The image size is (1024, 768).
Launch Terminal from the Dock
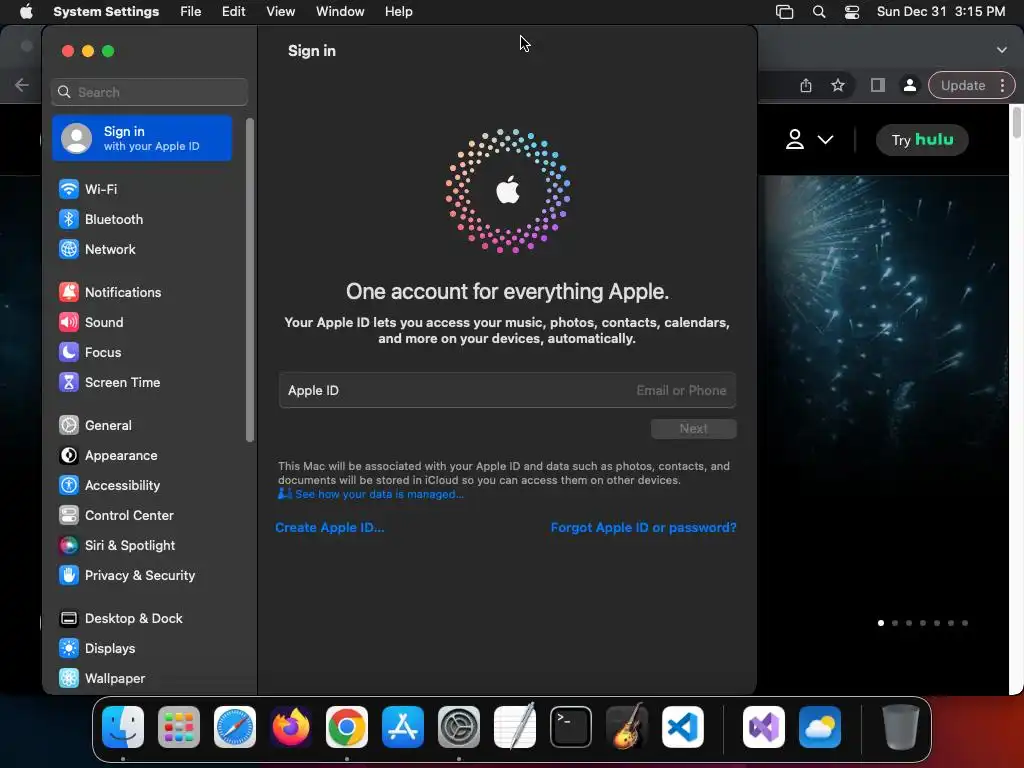571,727
